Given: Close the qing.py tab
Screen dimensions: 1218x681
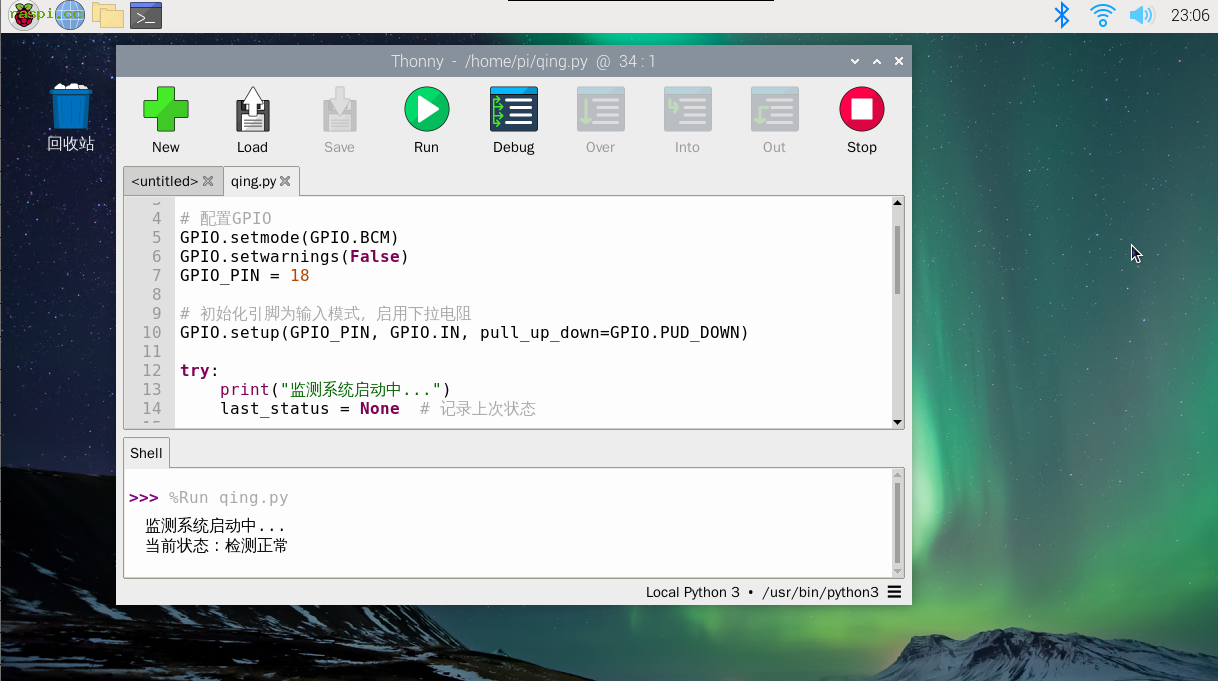Looking at the screenshot, I should pos(285,181).
